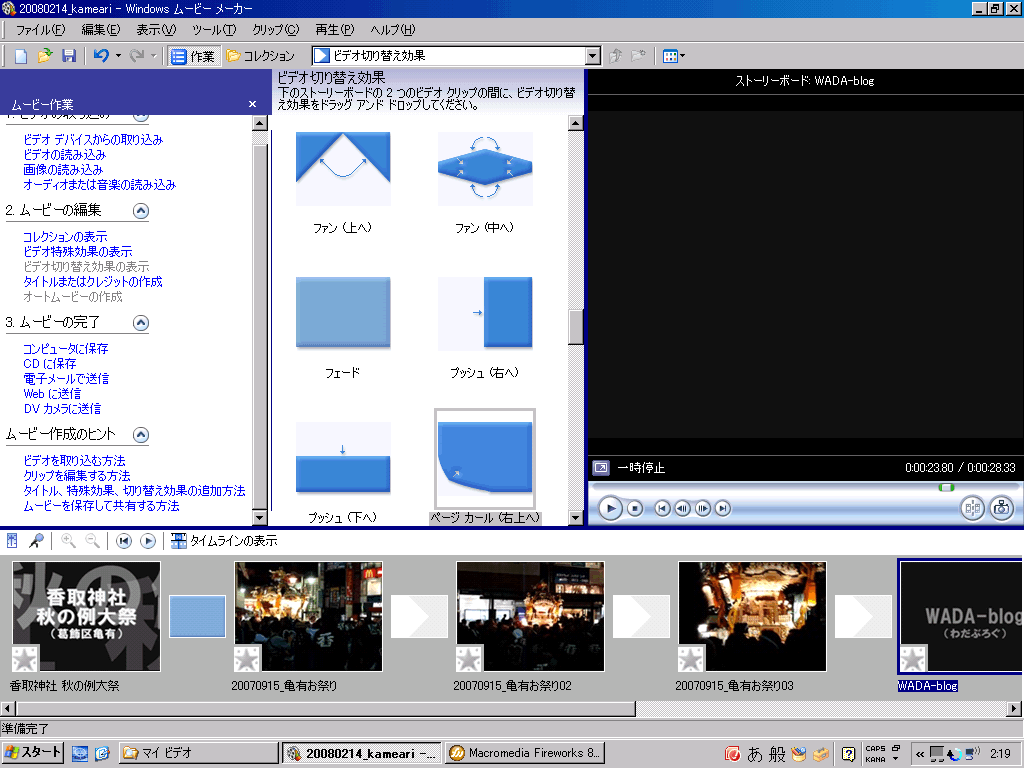Click the コンピュータに保存 link
Viewport: 1024px width, 768px height.
pyautogui.click(x=66, y=349)
